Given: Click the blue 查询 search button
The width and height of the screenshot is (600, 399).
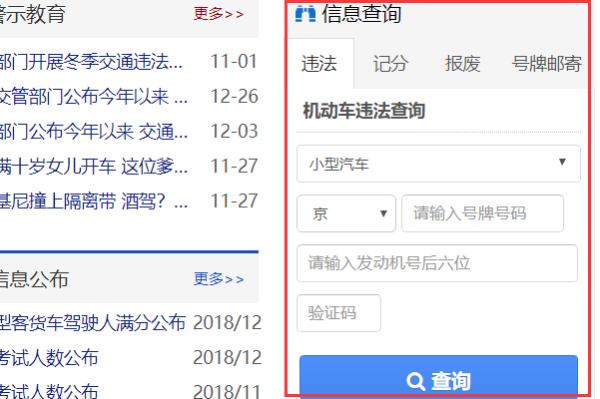Looking at the screenshot, I should tap(439, 377).
